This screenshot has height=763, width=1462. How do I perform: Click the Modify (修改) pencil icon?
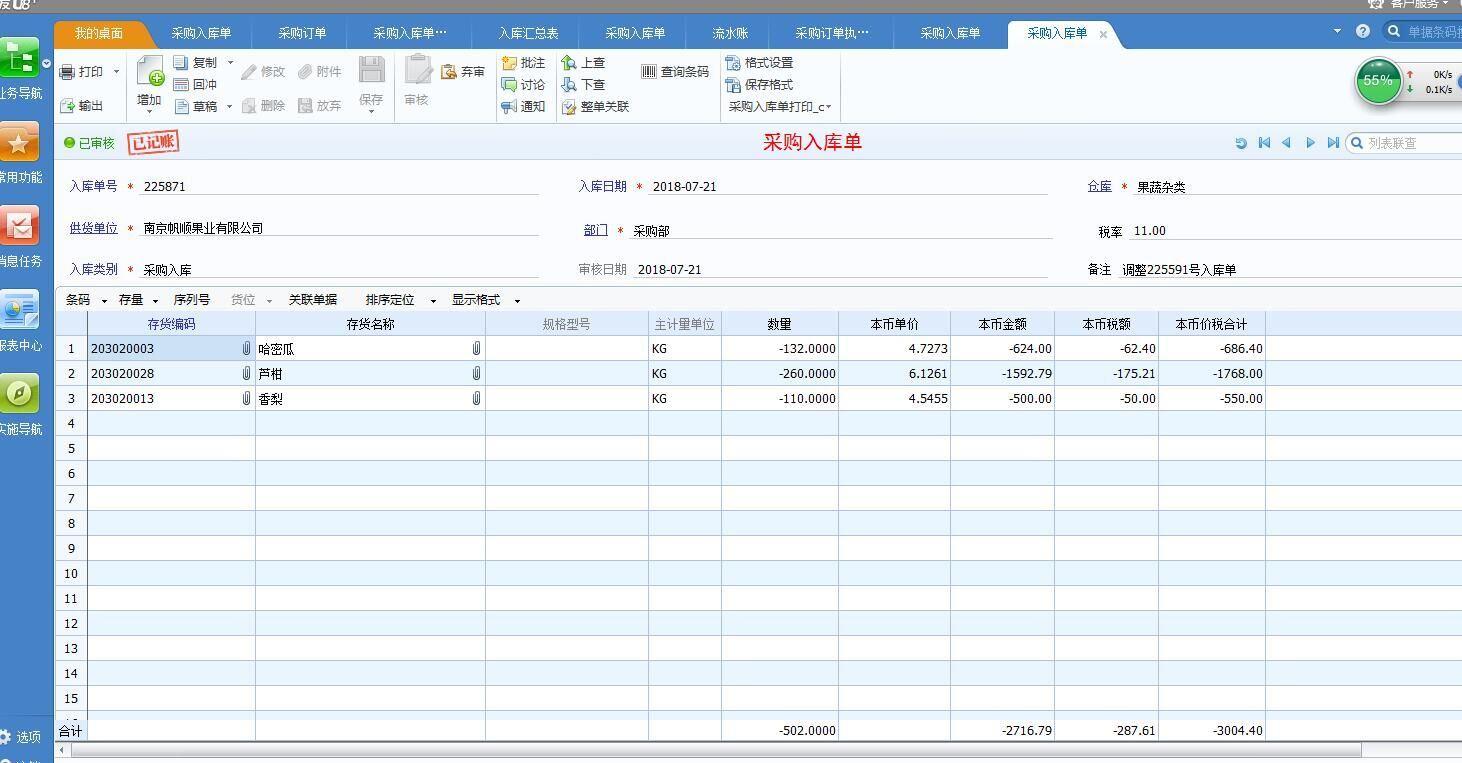coord(249,72)
